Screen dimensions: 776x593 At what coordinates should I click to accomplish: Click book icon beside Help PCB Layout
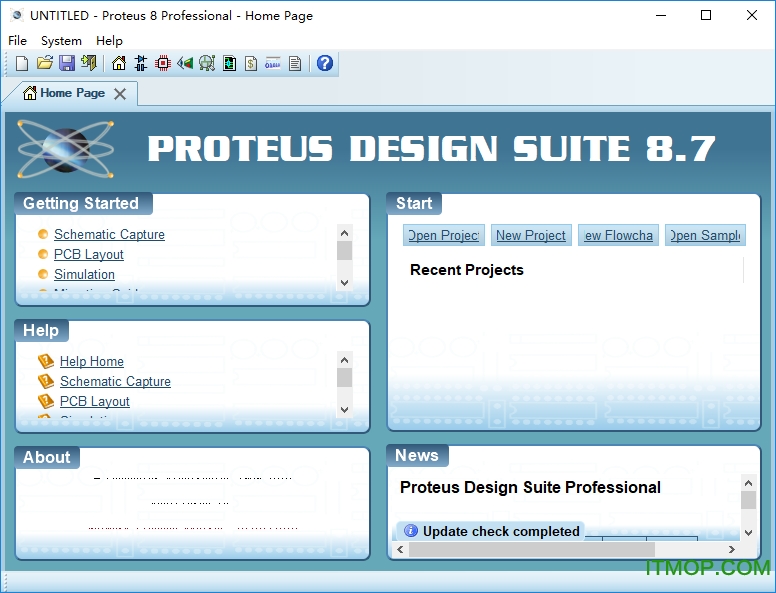coord(46,401)
